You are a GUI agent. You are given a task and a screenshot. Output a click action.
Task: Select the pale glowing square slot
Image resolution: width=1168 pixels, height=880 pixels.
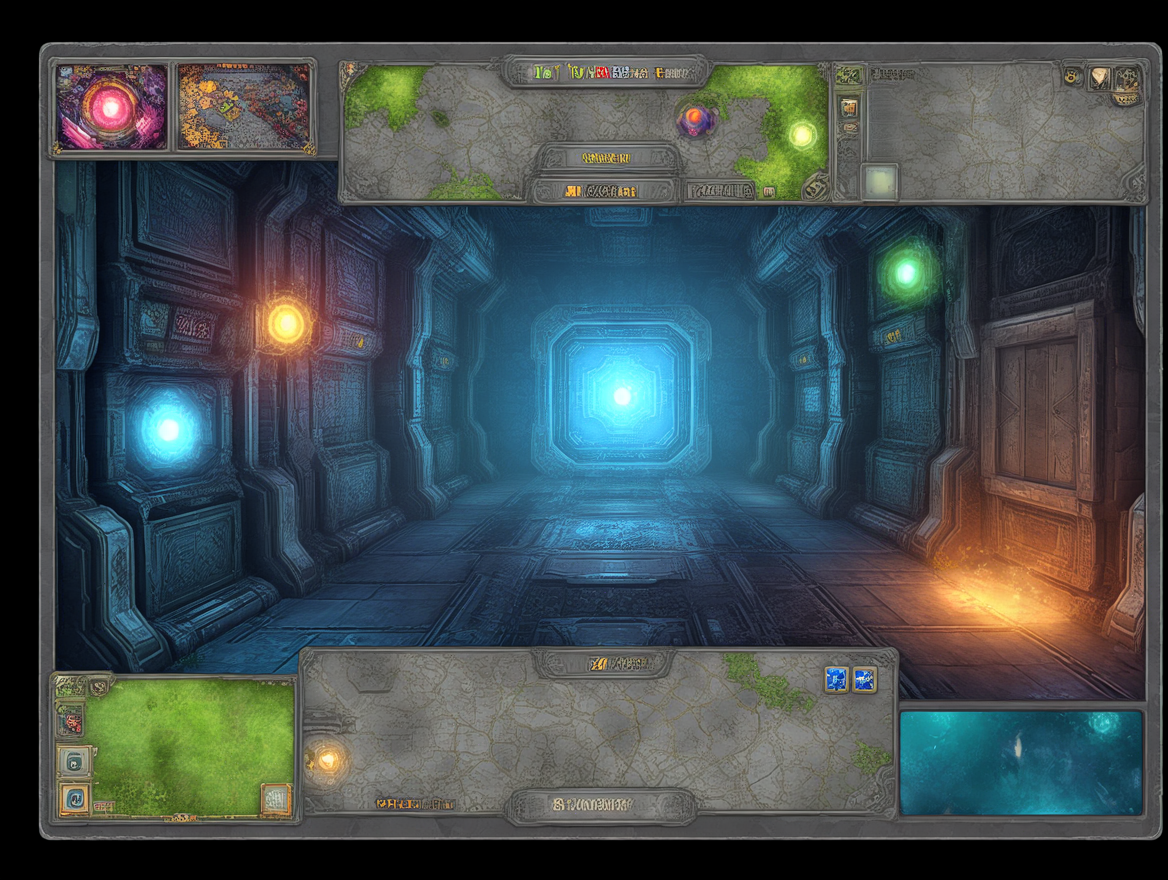(880, 182)
